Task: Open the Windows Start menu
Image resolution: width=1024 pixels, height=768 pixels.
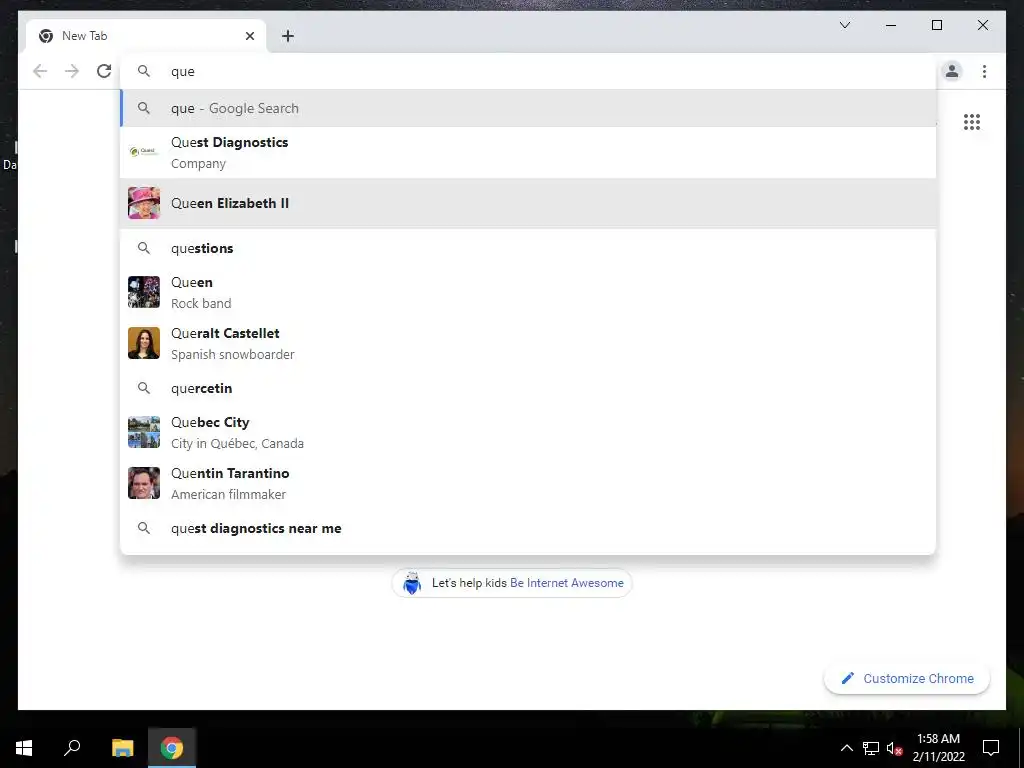Action: 24,747
